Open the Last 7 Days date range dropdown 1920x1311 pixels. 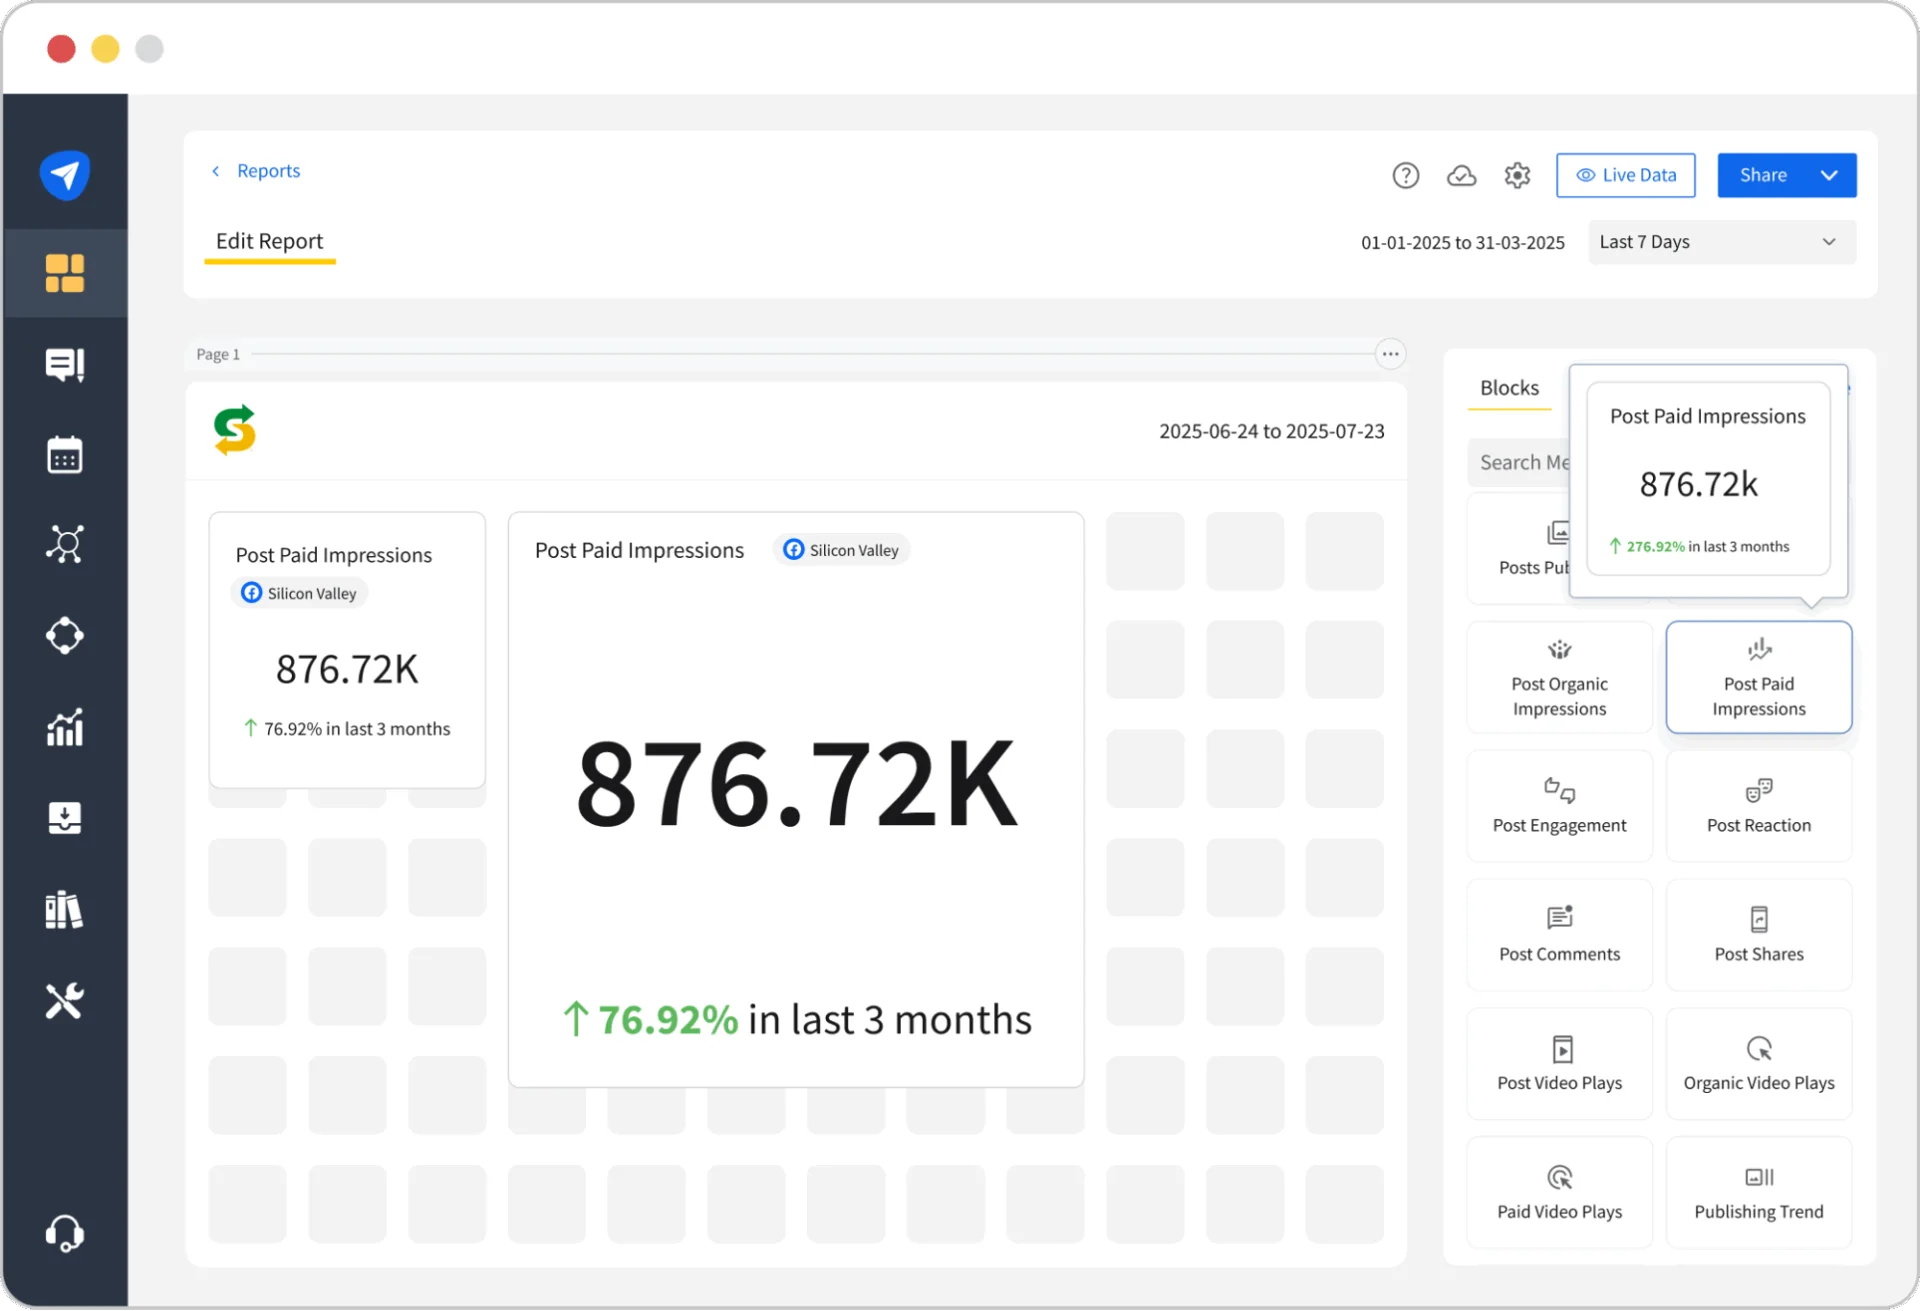point(1720,241)
